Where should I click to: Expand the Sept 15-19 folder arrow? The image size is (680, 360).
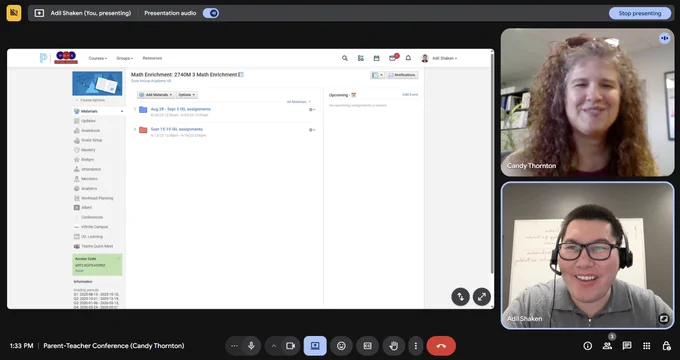[135, 129]
